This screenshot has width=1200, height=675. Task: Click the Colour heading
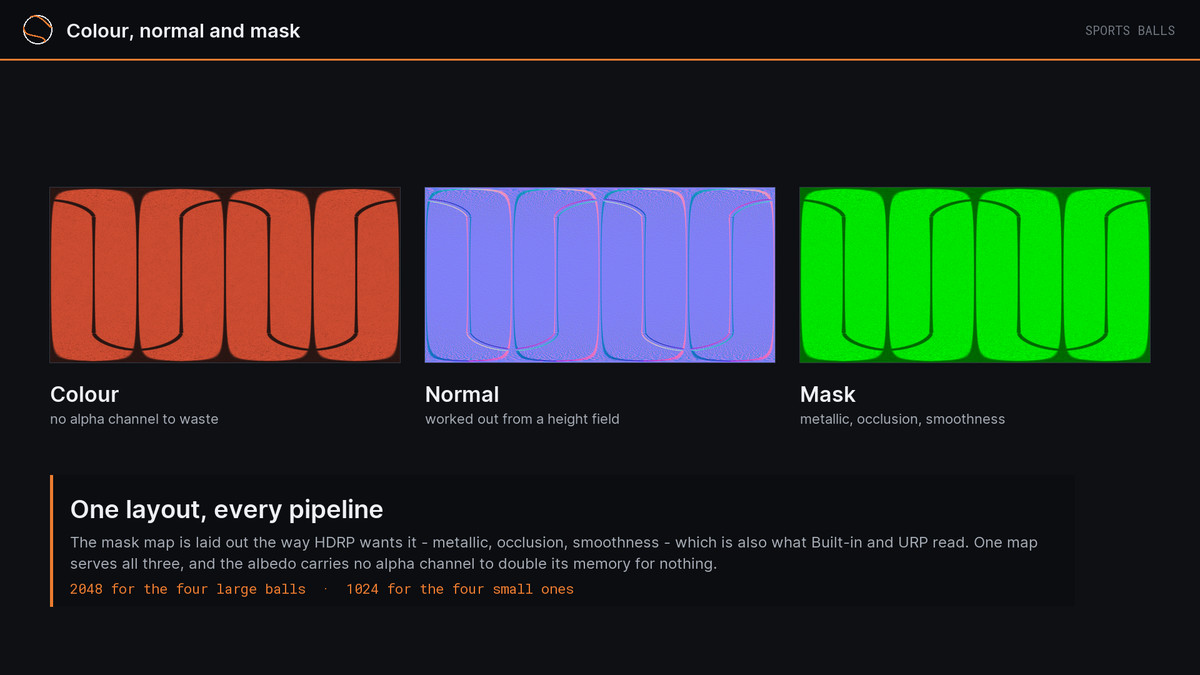(84, 394)
